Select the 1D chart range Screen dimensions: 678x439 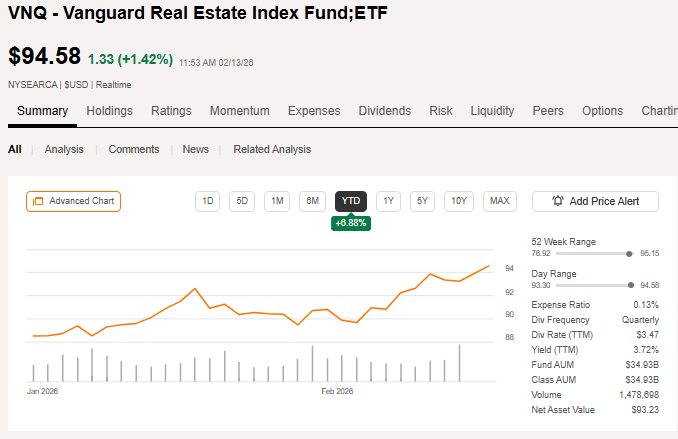pyautogui.click(x=208, y=201)
